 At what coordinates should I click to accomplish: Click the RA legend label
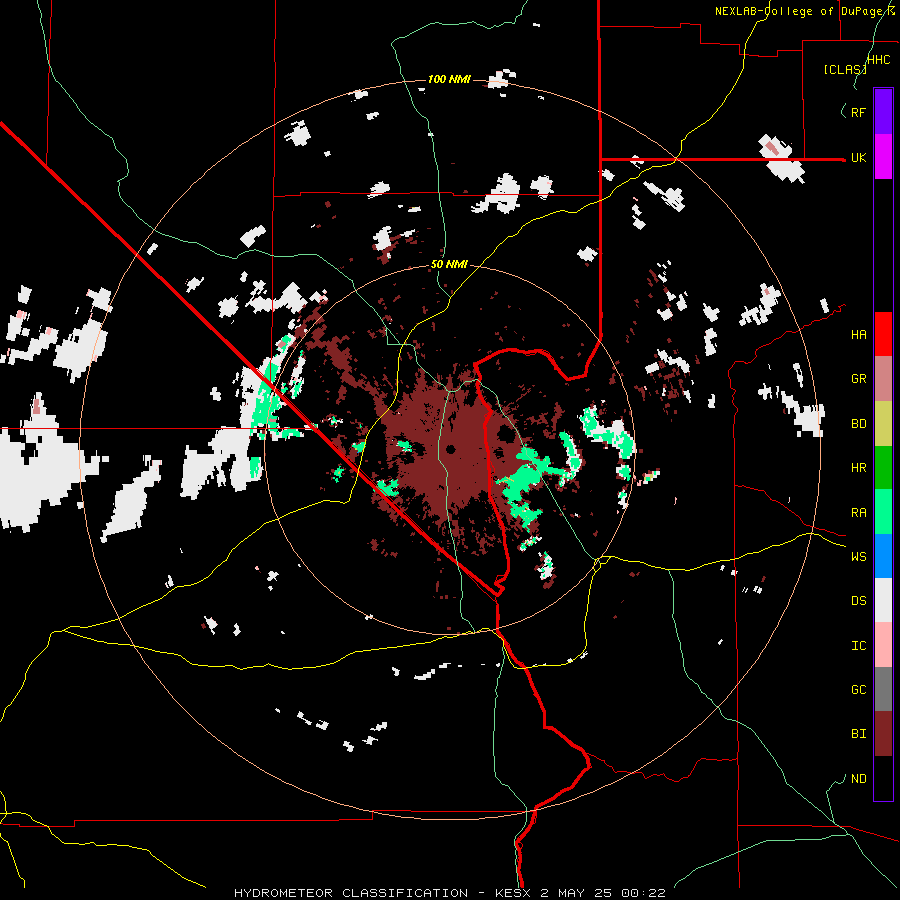point(858,513)
